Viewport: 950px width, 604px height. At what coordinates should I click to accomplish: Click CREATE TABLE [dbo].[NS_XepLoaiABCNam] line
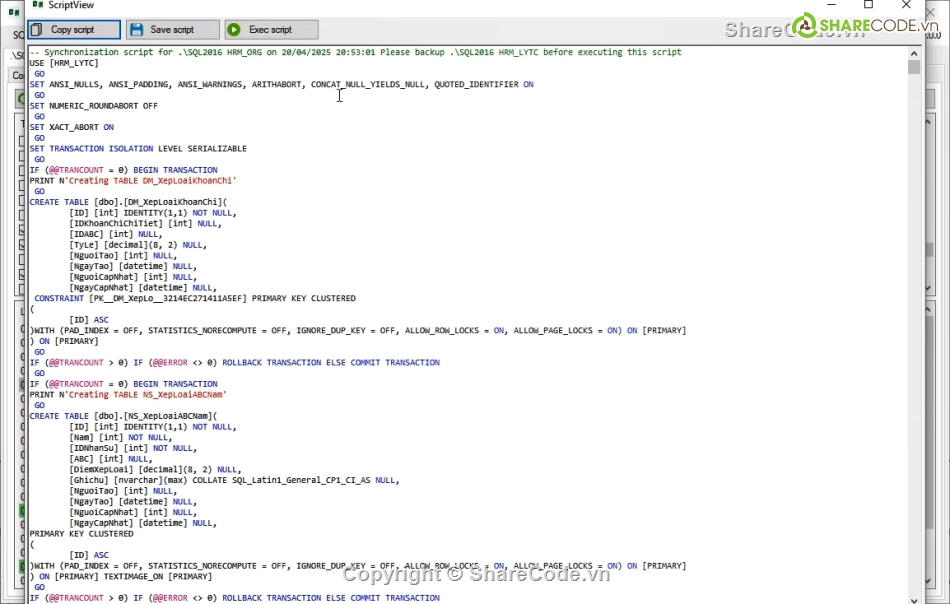(x=124, y=416)
